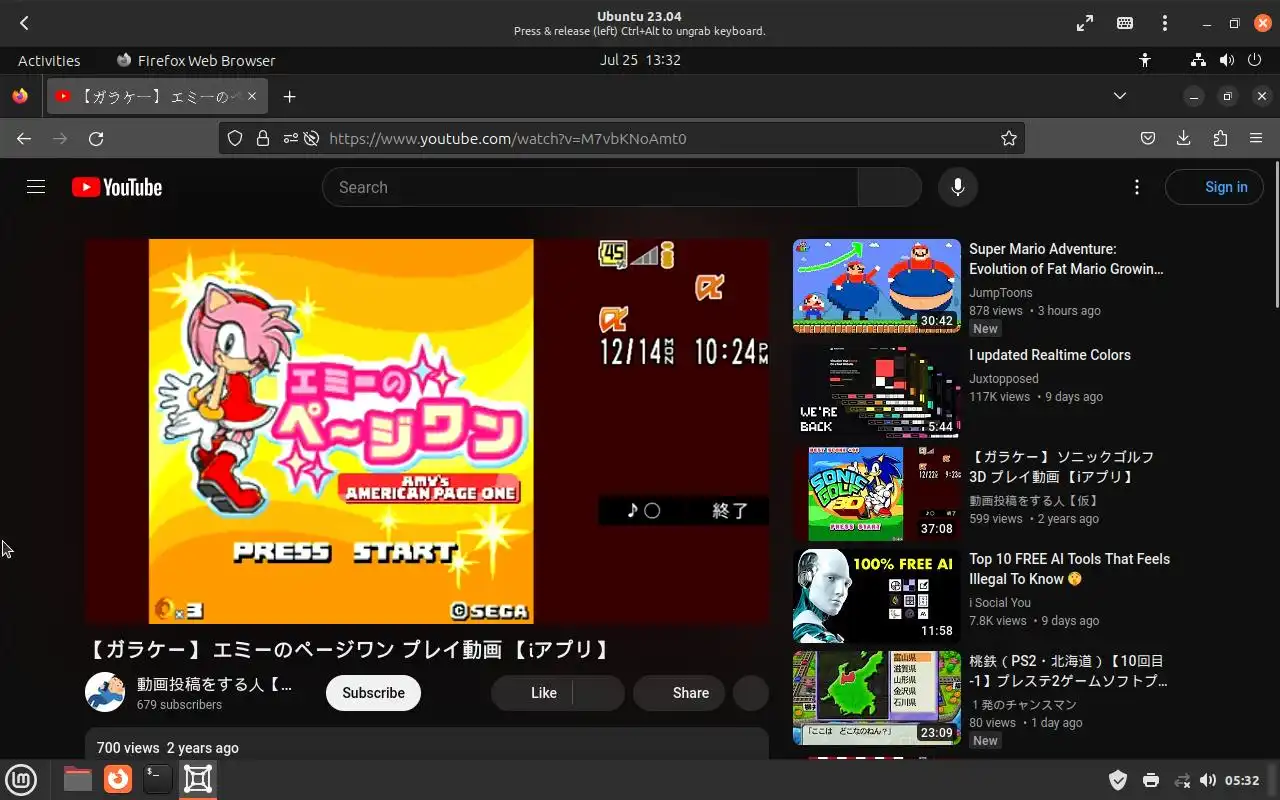Open the video uploader channel avatar
This screenshot has height=800, width=1280.
coord(105,692)
